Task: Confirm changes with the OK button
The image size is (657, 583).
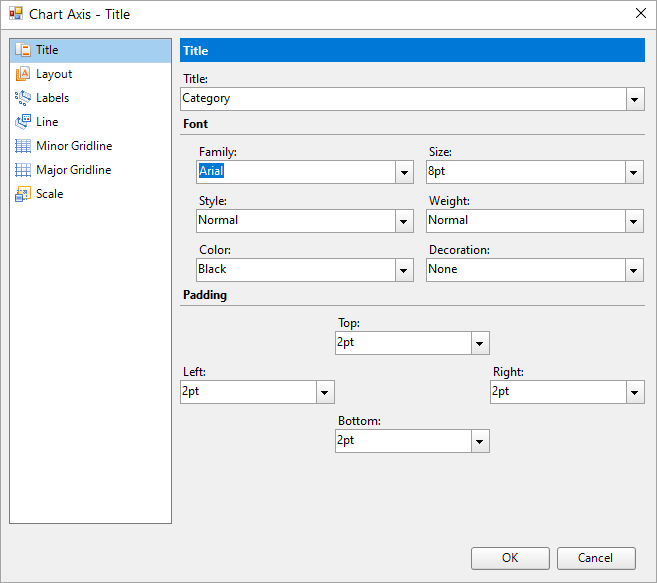Action: pyautogui.click(x=510, y=558)
